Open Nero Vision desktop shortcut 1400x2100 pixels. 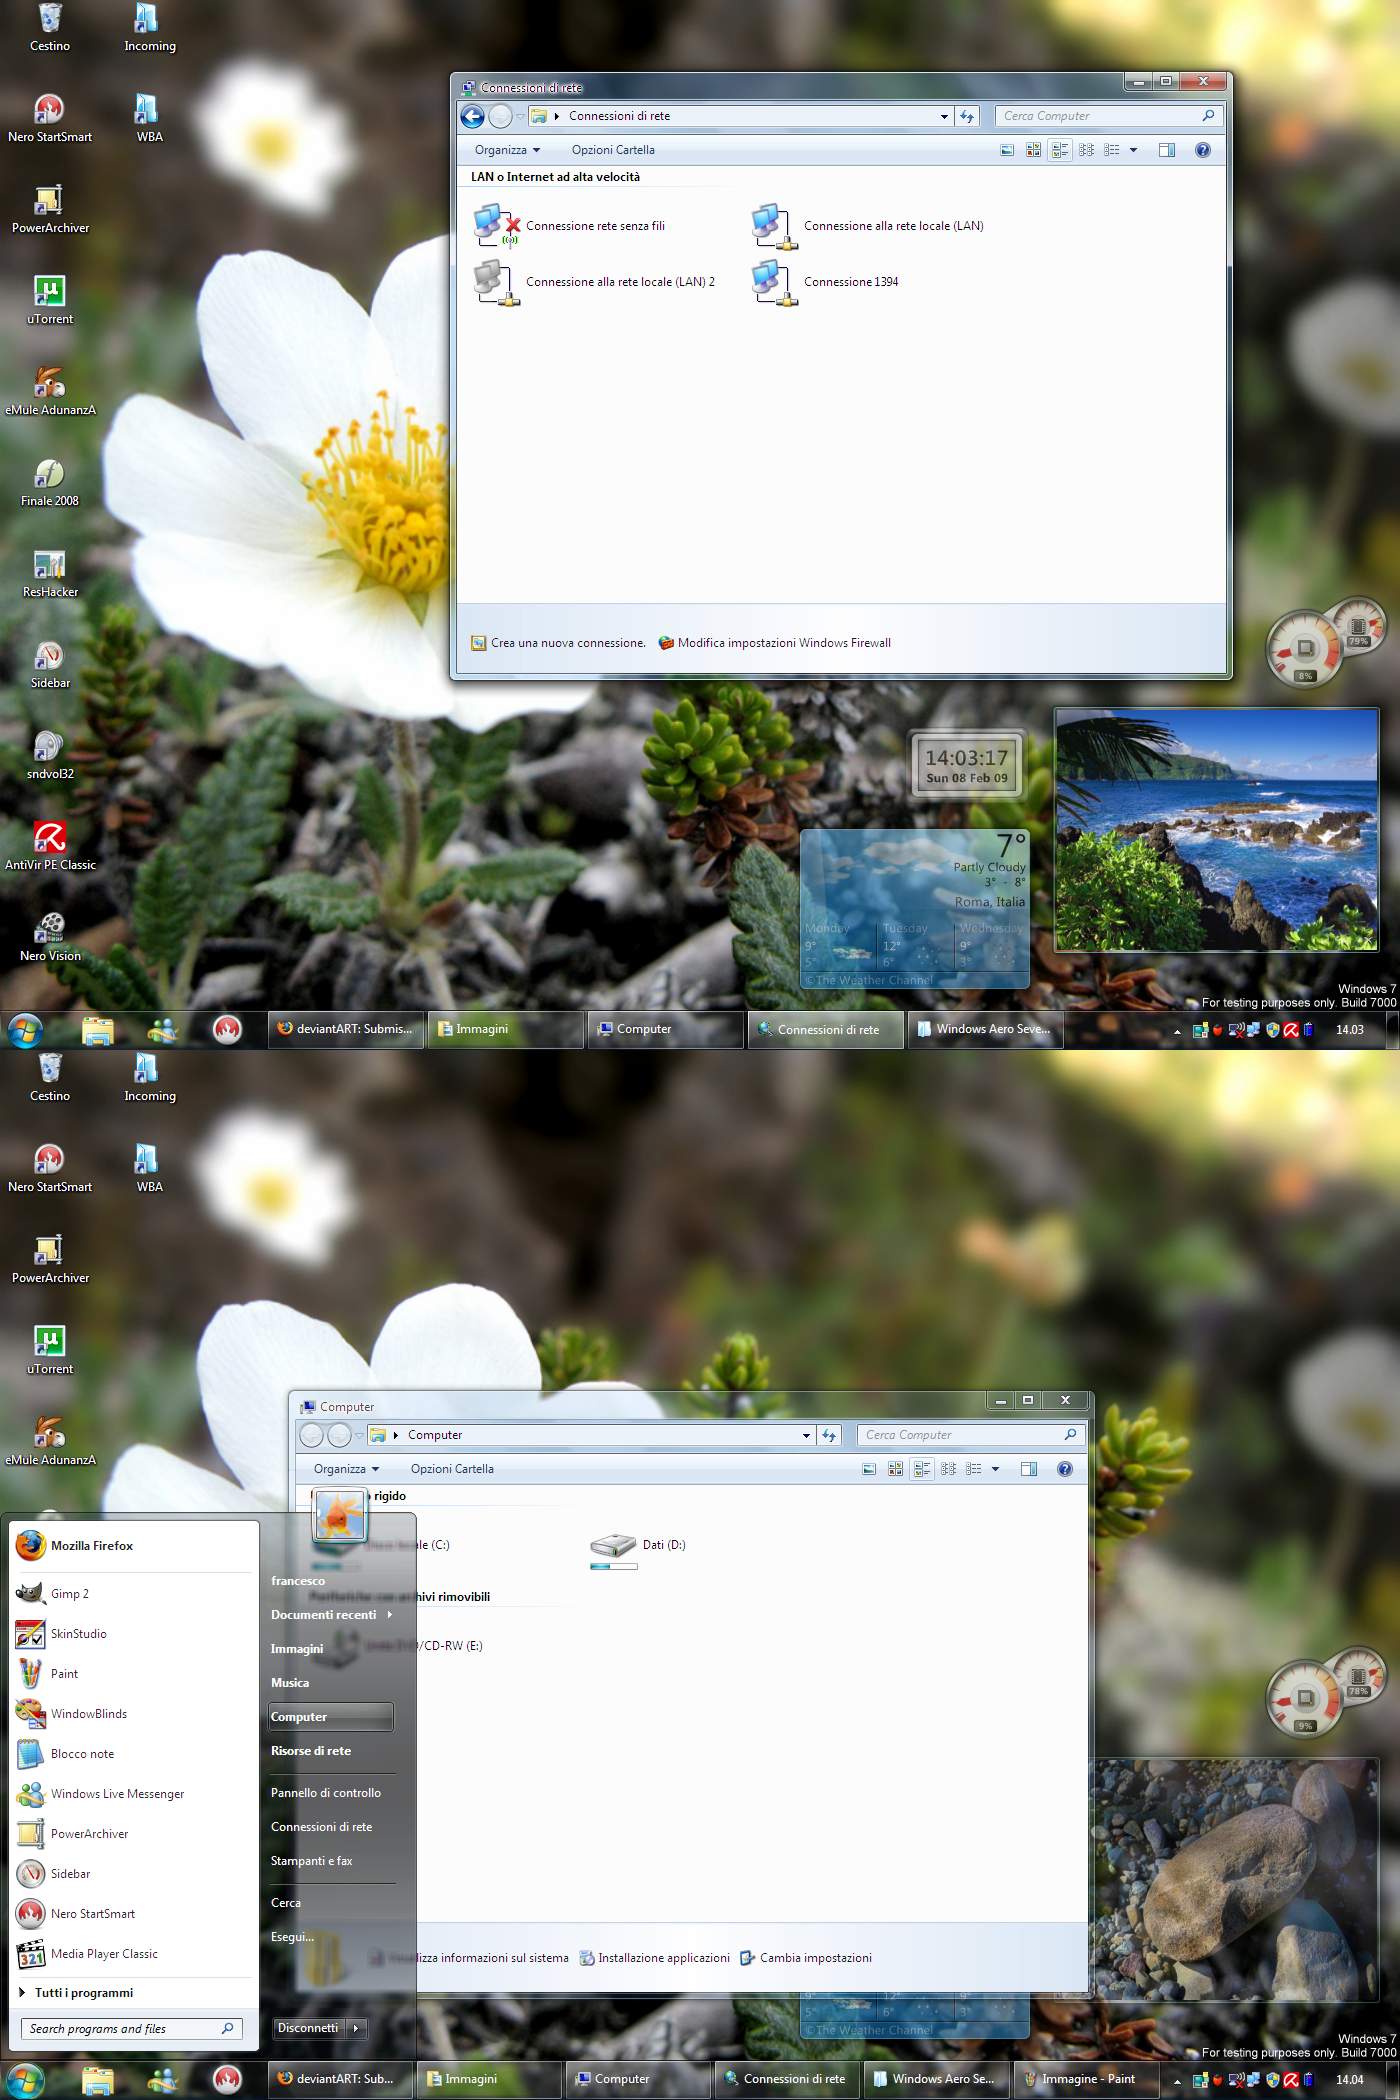50,938
